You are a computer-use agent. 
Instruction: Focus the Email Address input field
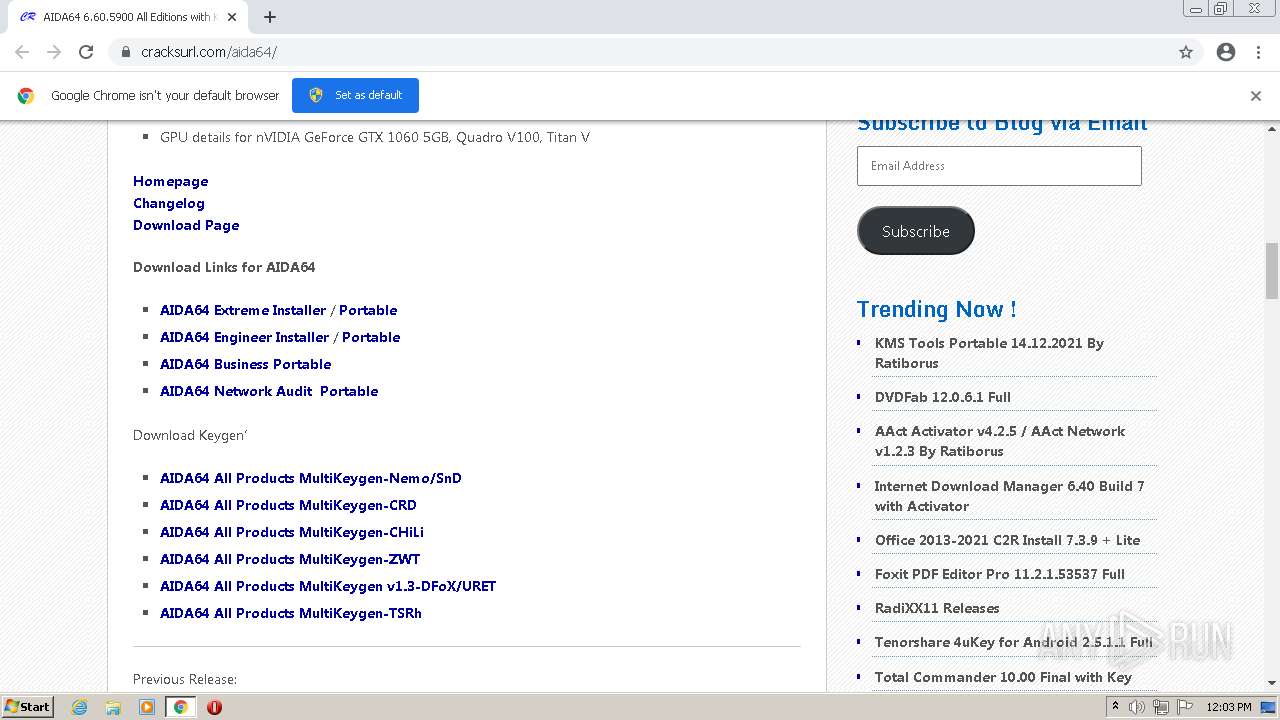click(x=999, y=166)
